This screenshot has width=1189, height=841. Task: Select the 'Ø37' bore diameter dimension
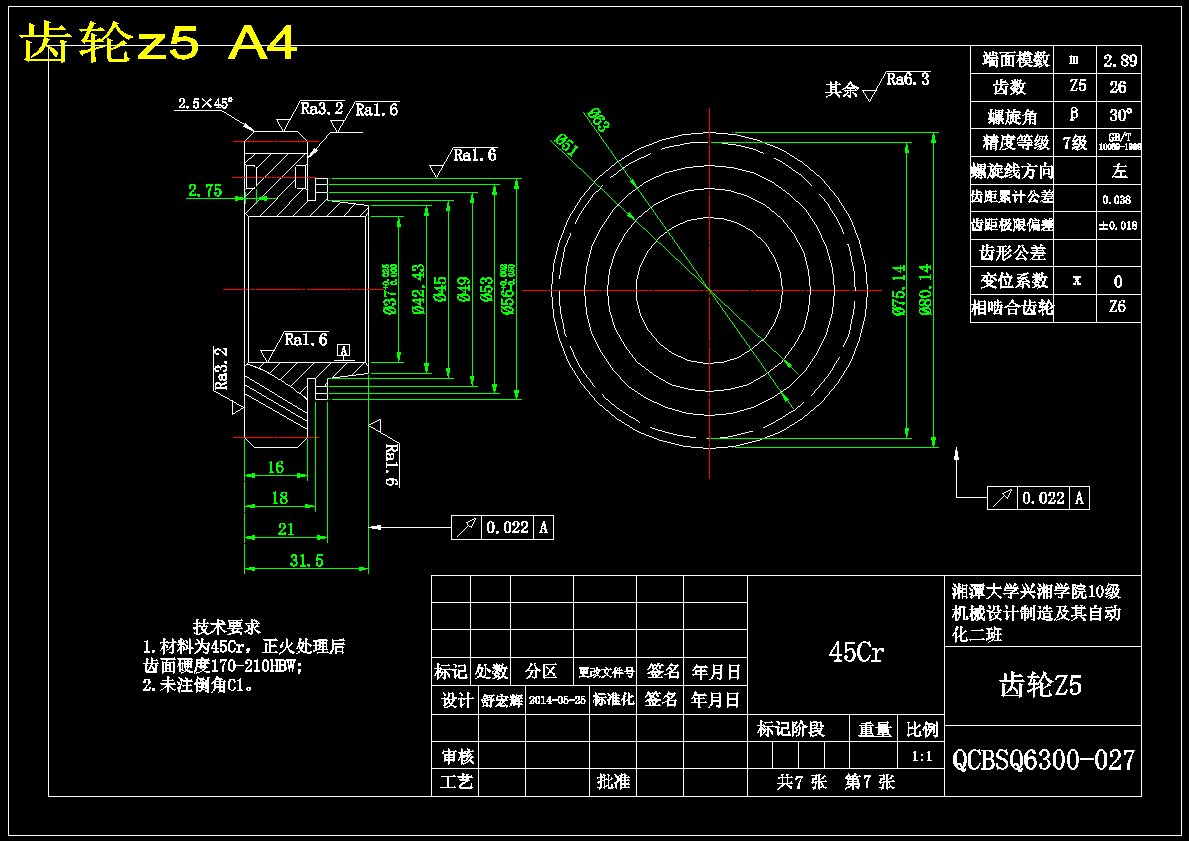click(x=391, y=288)
